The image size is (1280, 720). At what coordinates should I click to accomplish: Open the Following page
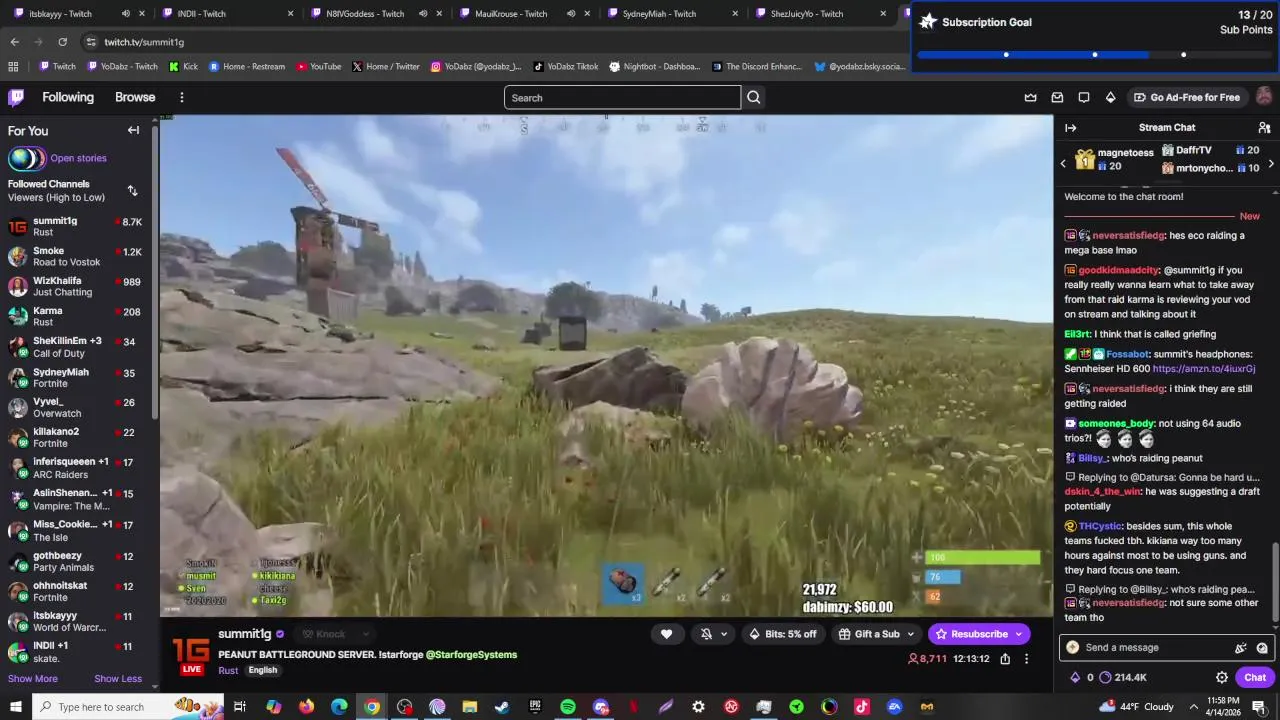pos(68,97)
